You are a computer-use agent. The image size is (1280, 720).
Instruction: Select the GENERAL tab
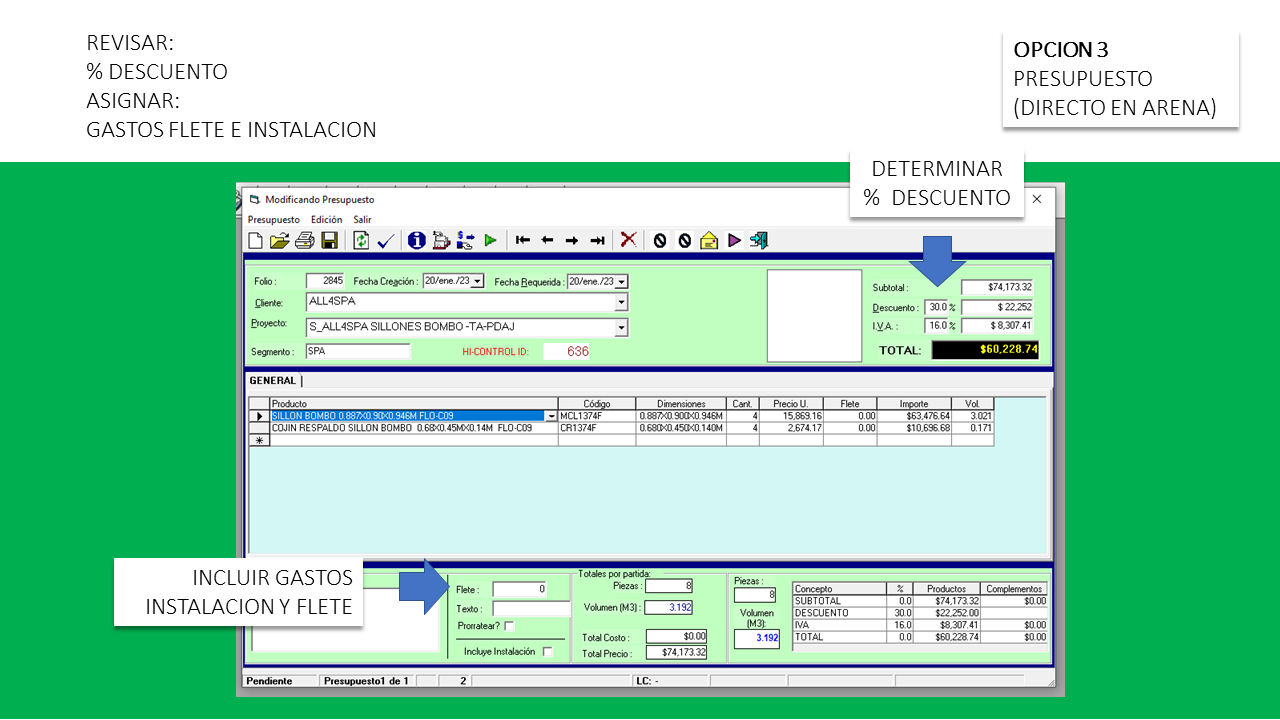pyautogui.click(x=272, y=381)
